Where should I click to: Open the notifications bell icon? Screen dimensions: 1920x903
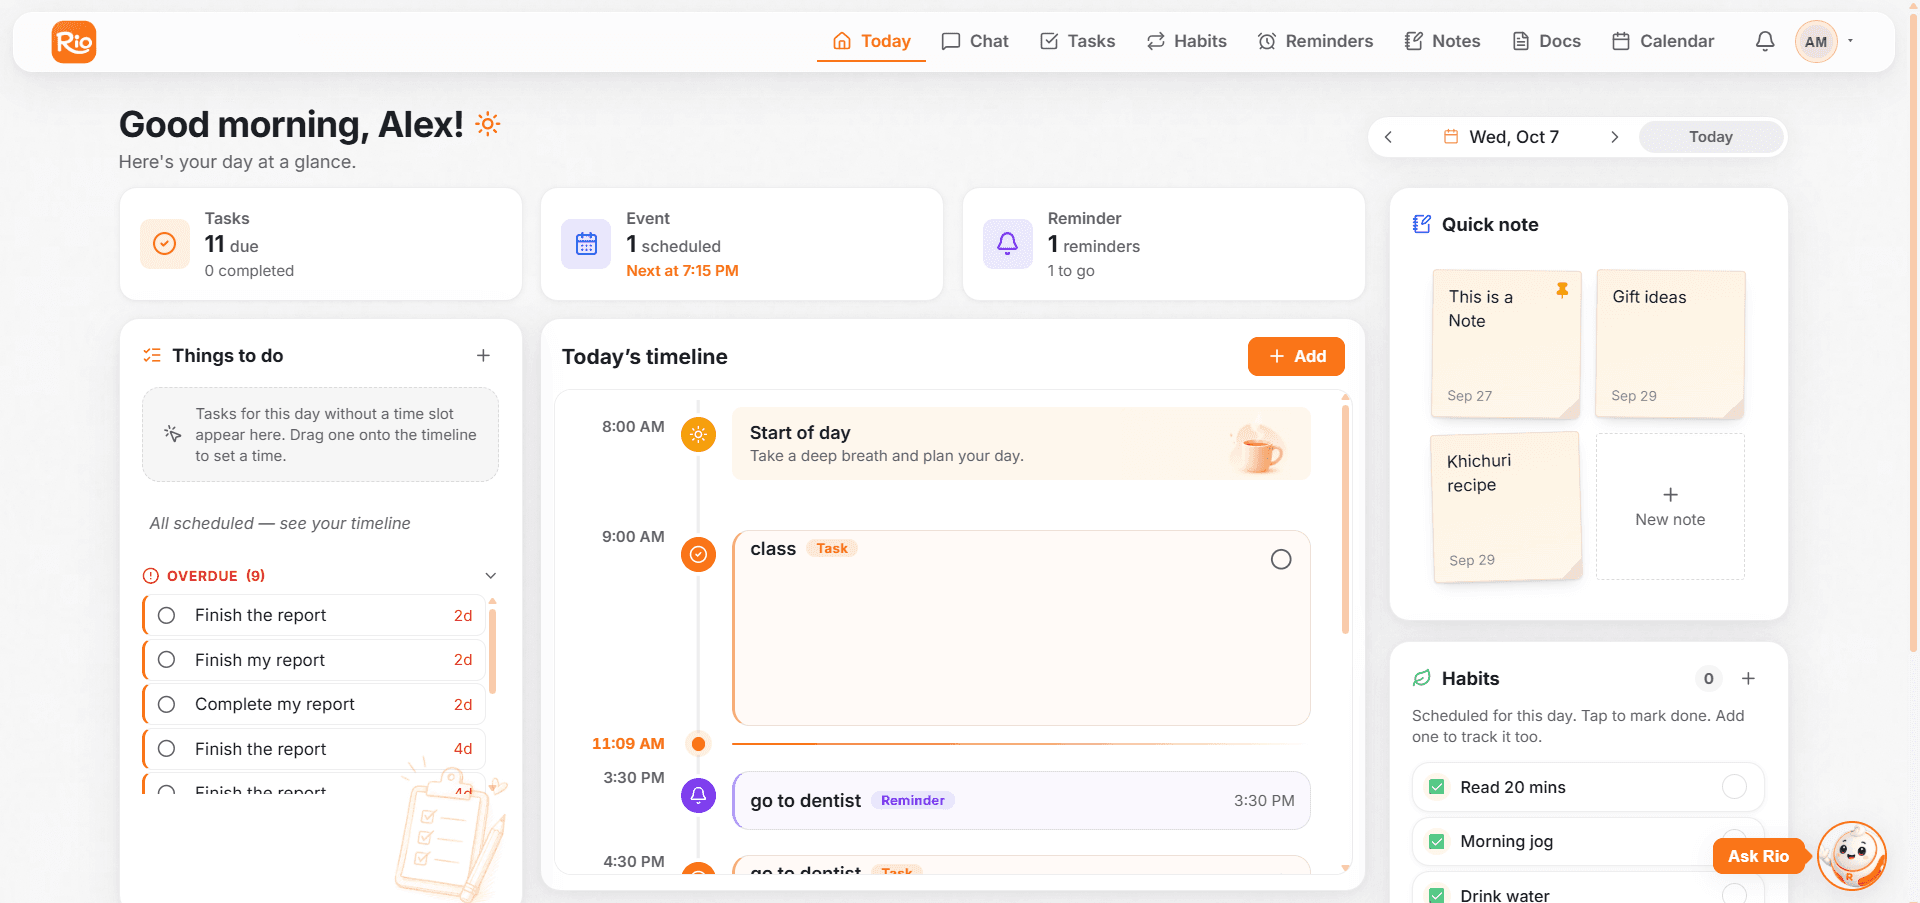1765,41
